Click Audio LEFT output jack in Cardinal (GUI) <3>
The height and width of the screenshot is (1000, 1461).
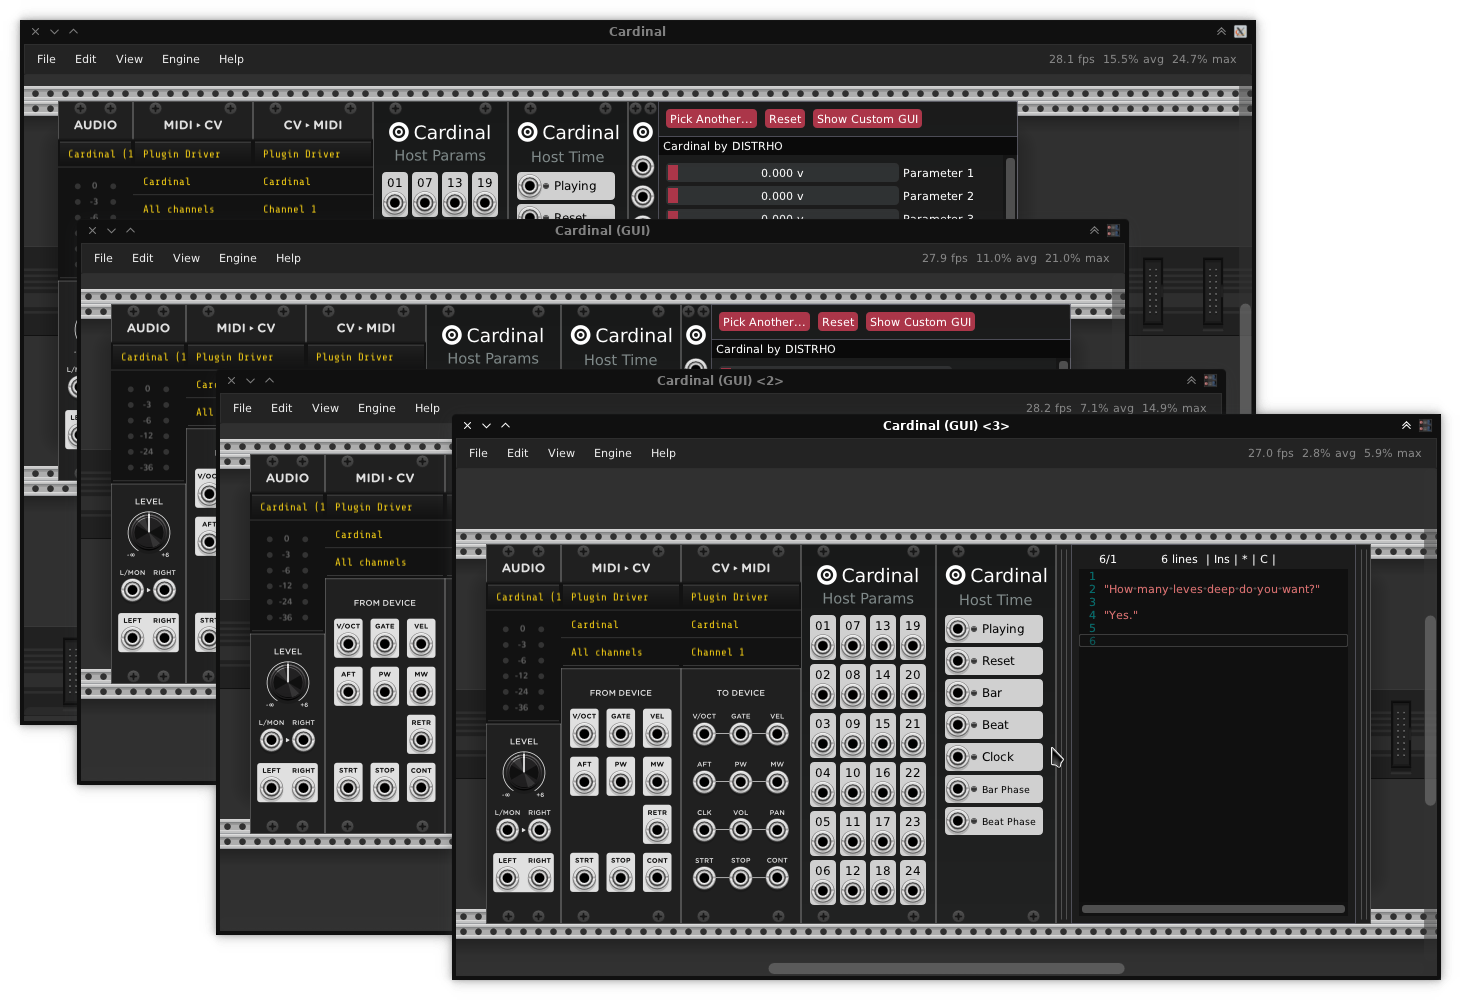[508, 879]
